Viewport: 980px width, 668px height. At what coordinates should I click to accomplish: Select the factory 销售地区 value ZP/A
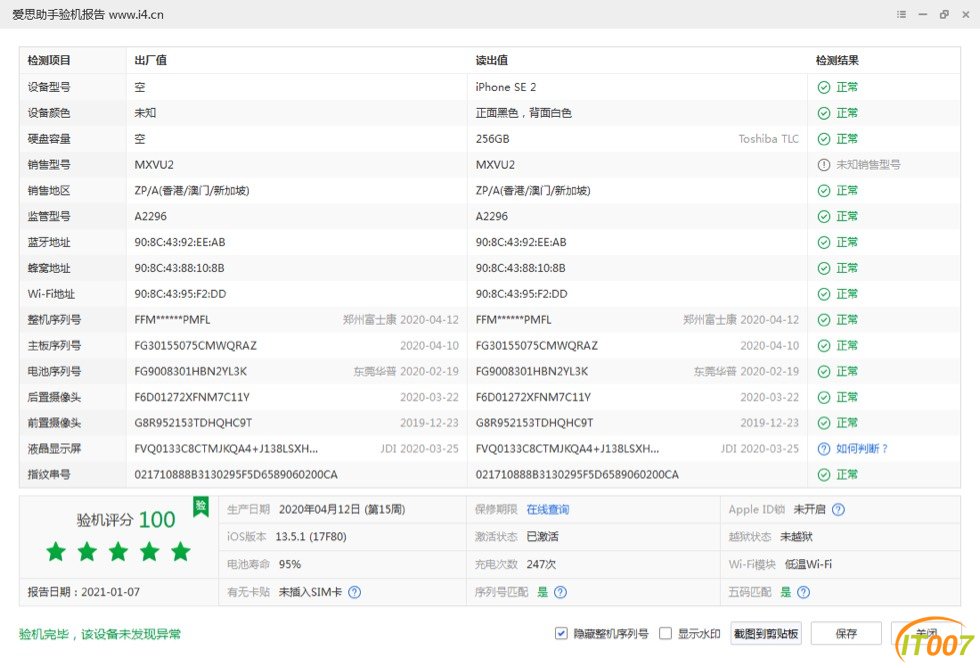[192, 191]
